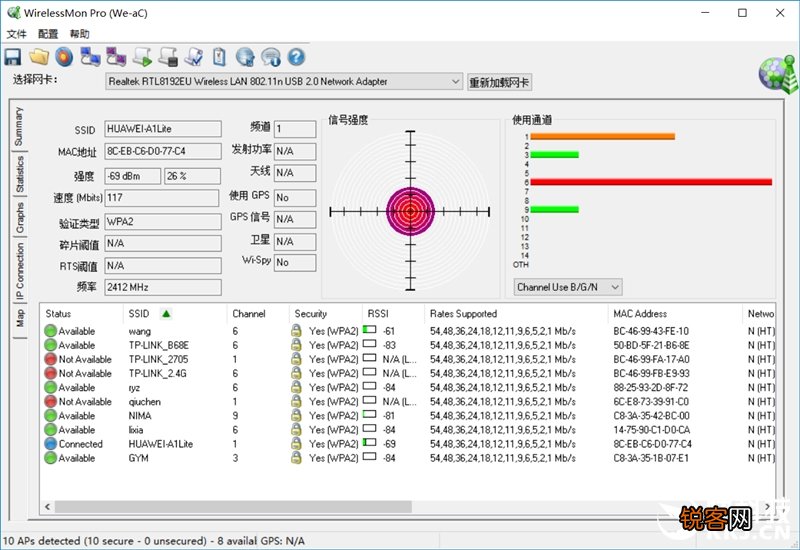The height and width of the screenshot is (550, 800).
Task: Open the 帮助 menu
Action: pyautogui.click(x=80, y=34)
